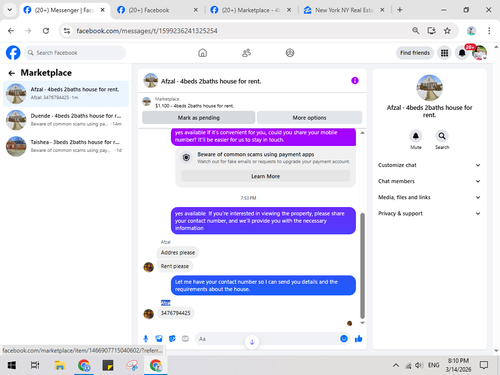Click the listing thumbnail in right panel
This screenshot has width=500, height=375.
click(429, 88)
